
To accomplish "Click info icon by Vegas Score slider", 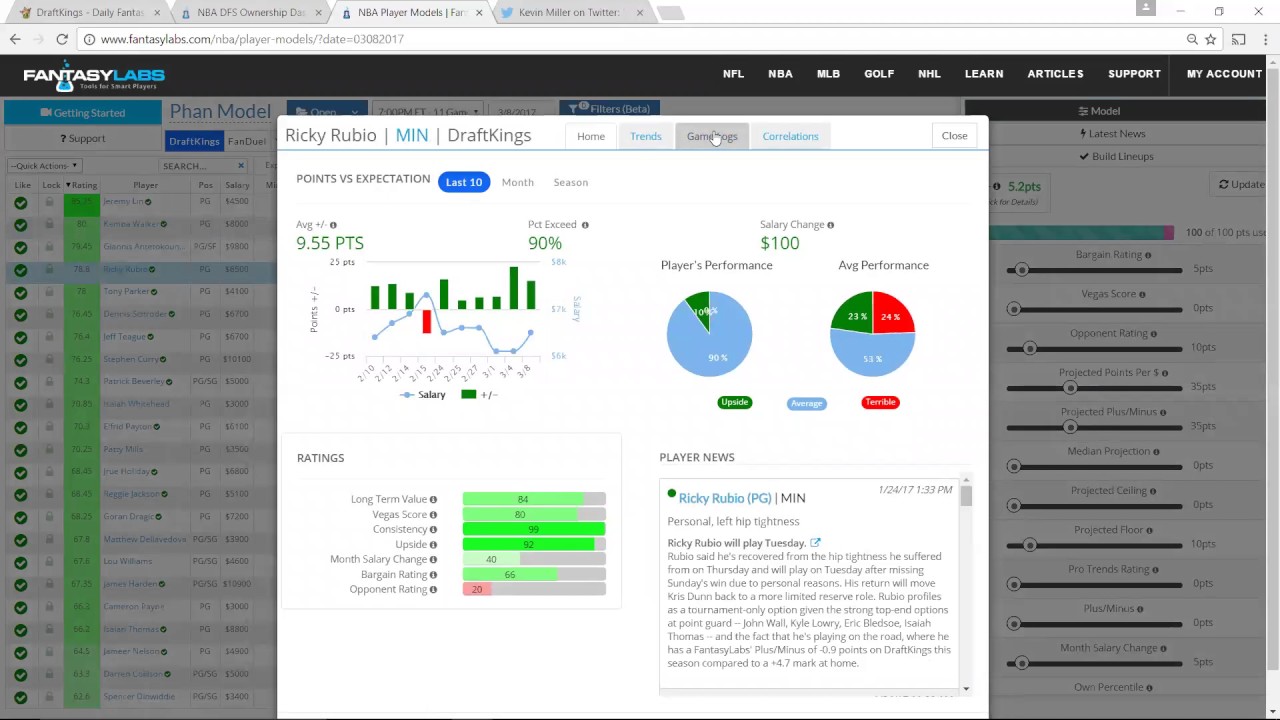I will click(1142, 294).
